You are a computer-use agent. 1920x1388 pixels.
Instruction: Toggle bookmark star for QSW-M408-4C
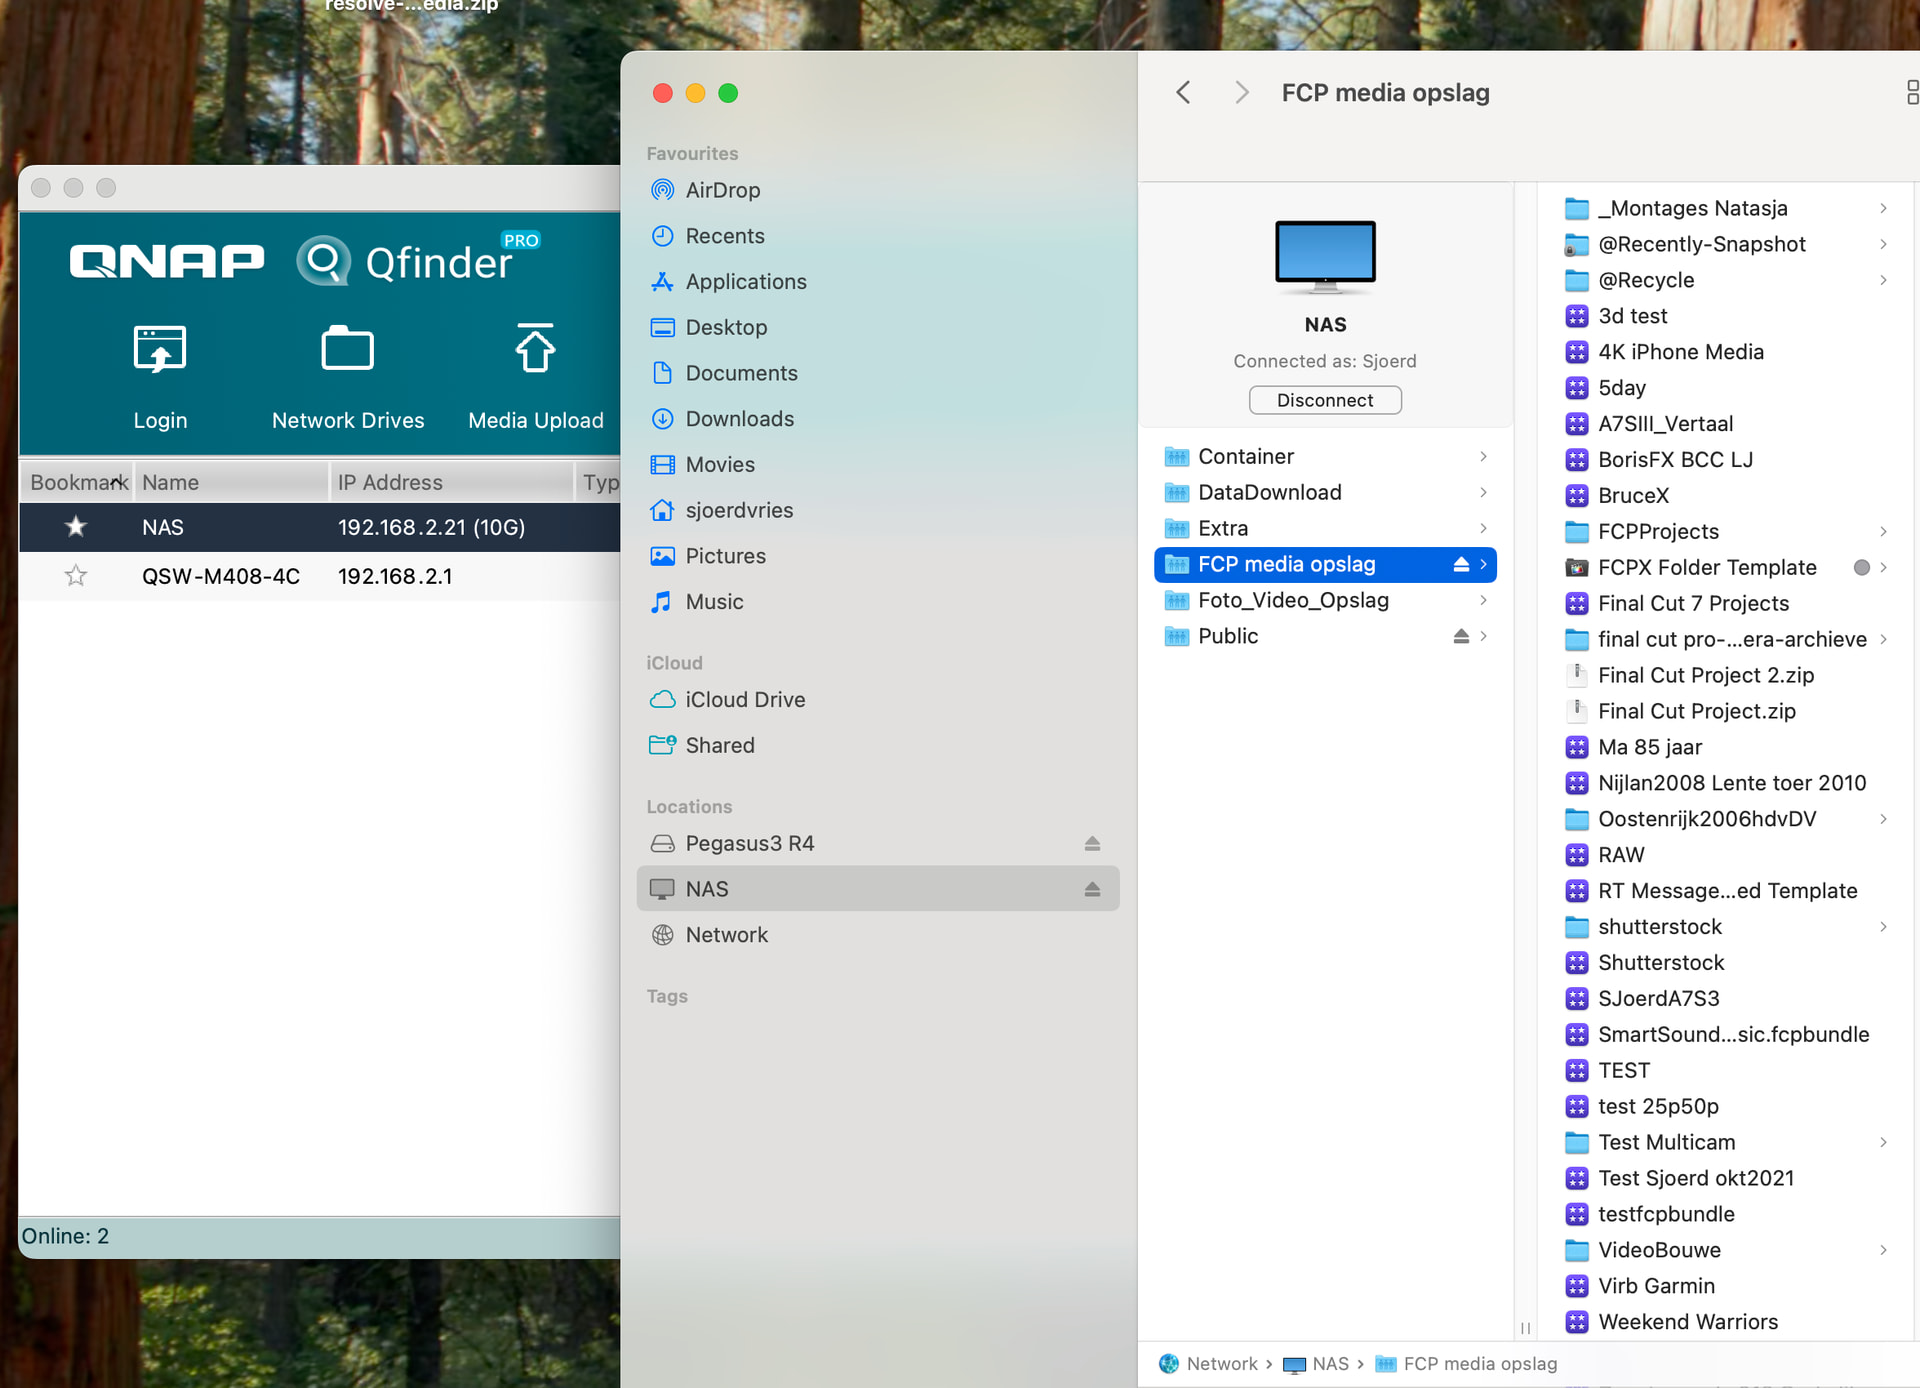tap(76, 576)
